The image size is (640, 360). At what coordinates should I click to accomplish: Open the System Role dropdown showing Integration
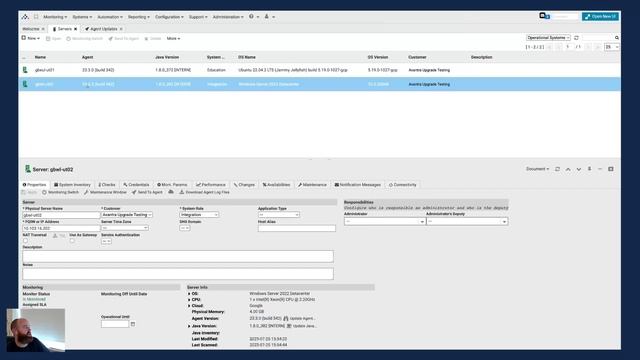tap(199, 215)
